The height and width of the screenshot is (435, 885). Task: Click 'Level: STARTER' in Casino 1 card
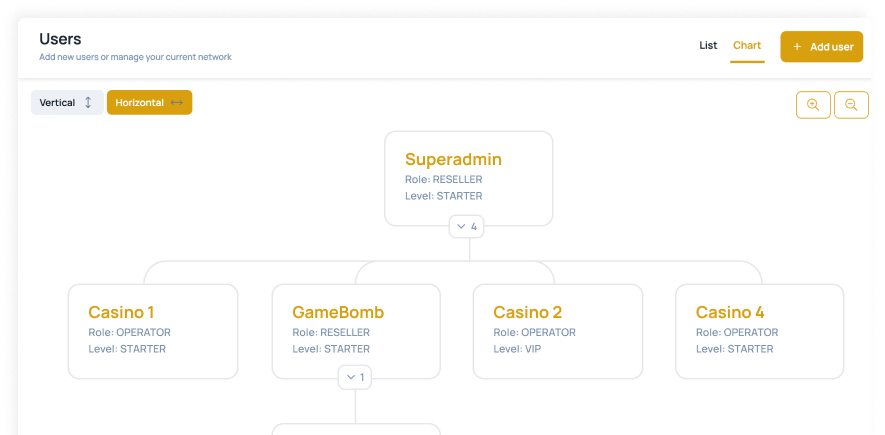click(127, 349)
